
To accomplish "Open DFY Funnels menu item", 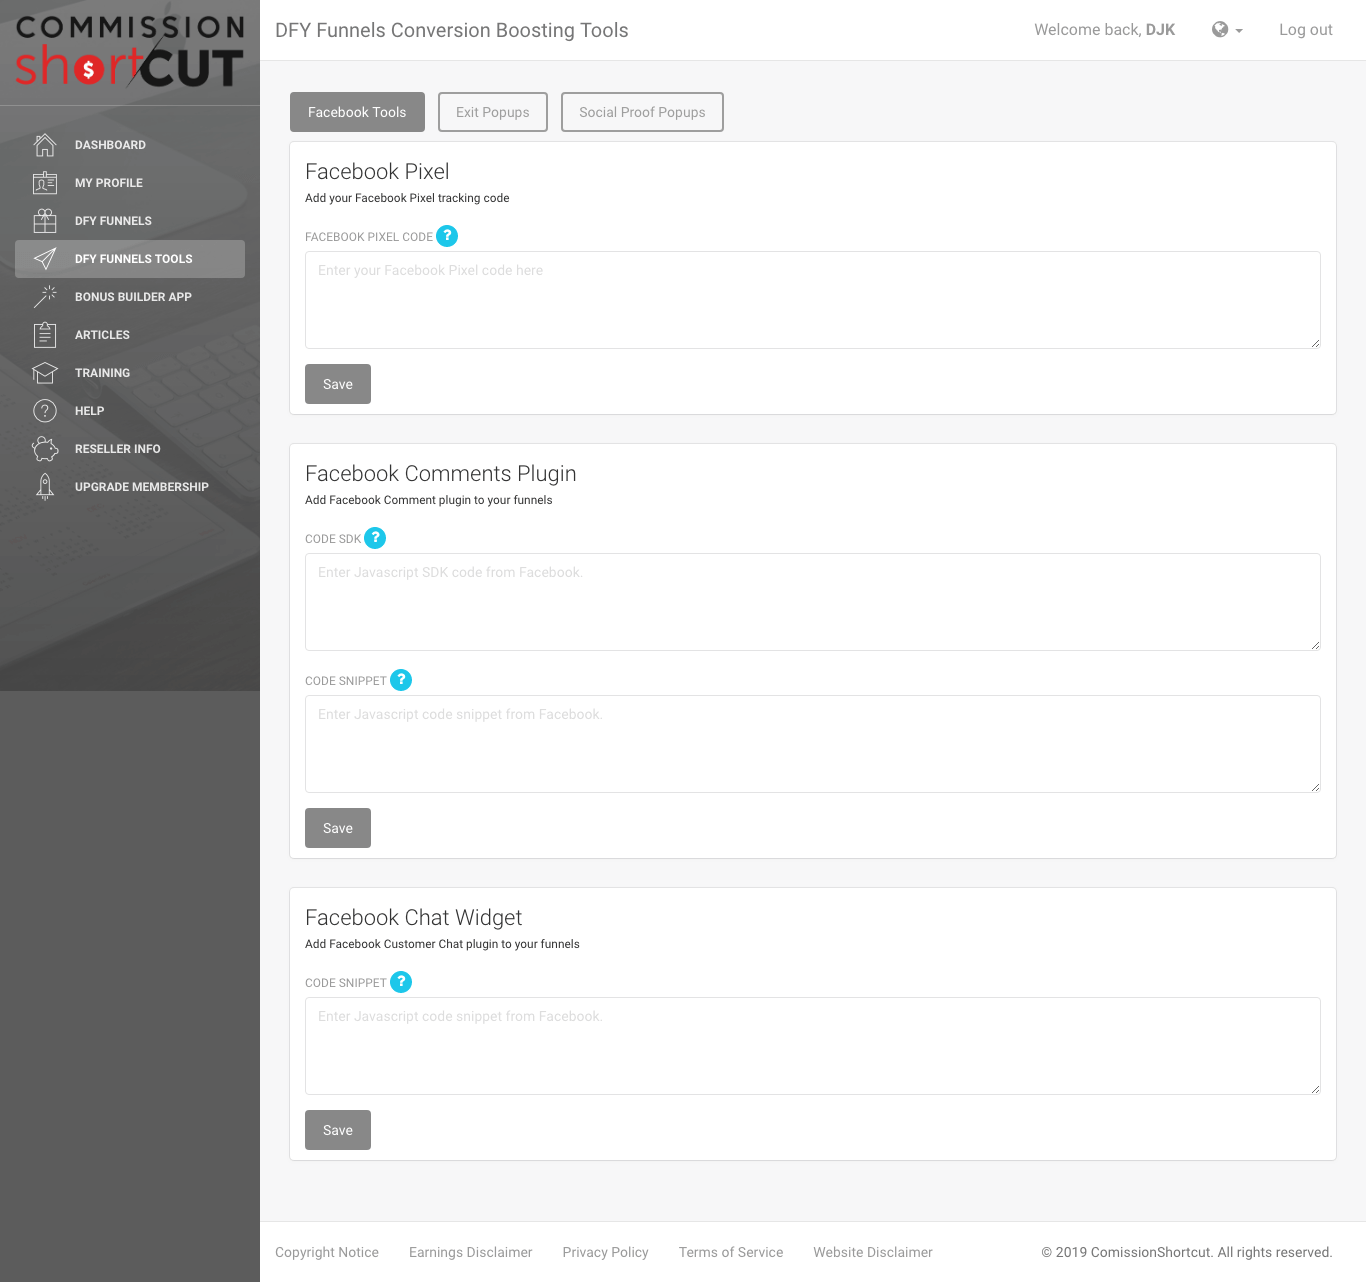I will point(130,221).
